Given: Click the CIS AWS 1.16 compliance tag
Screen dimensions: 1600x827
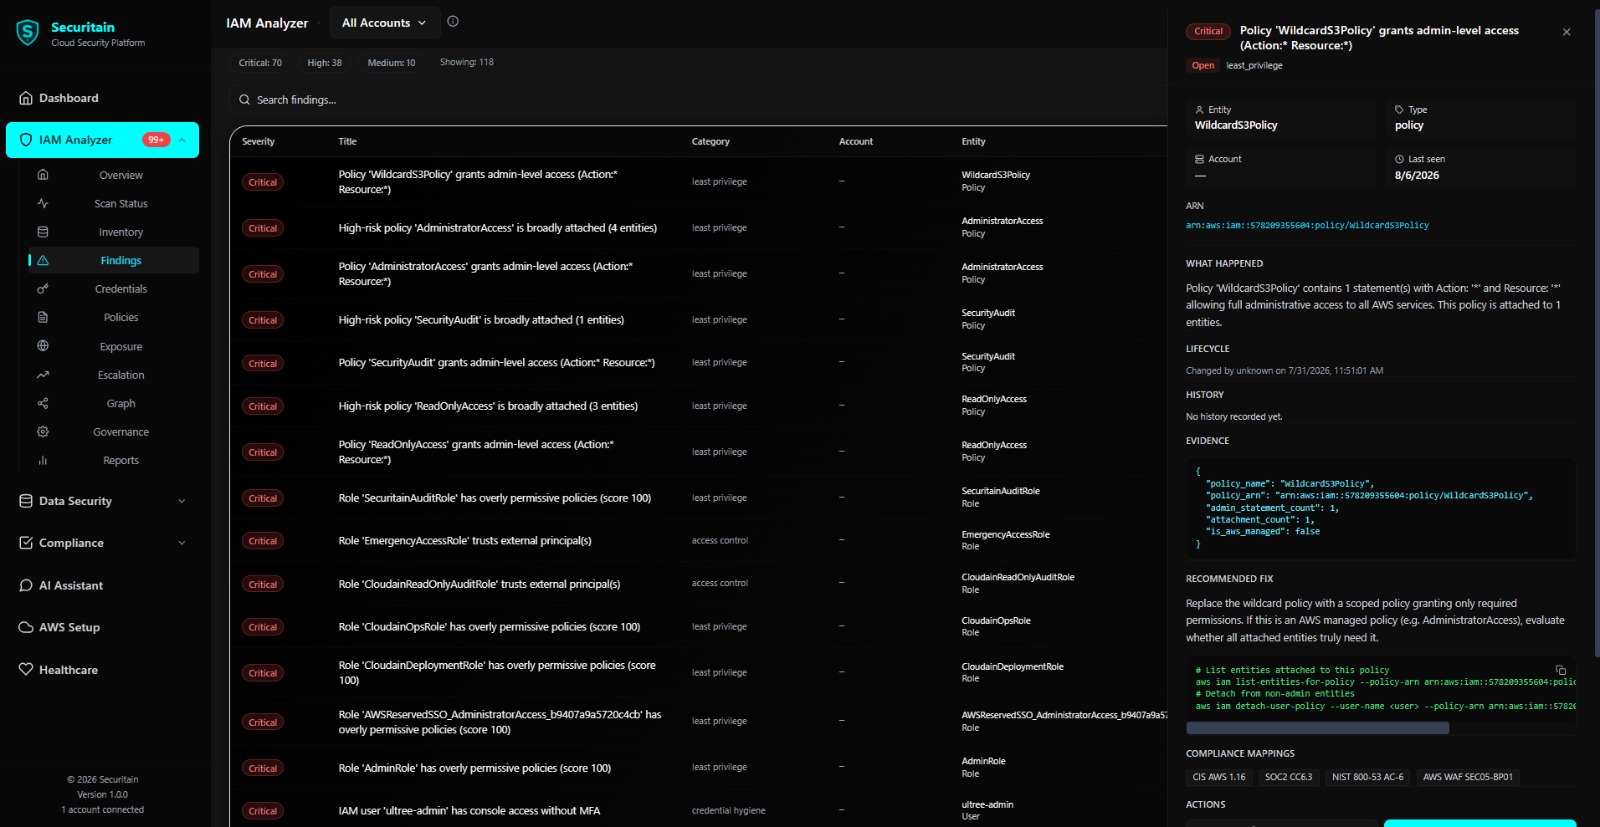Looking at the screenshot, I should pyautogui.click(x=1219, y=777).
